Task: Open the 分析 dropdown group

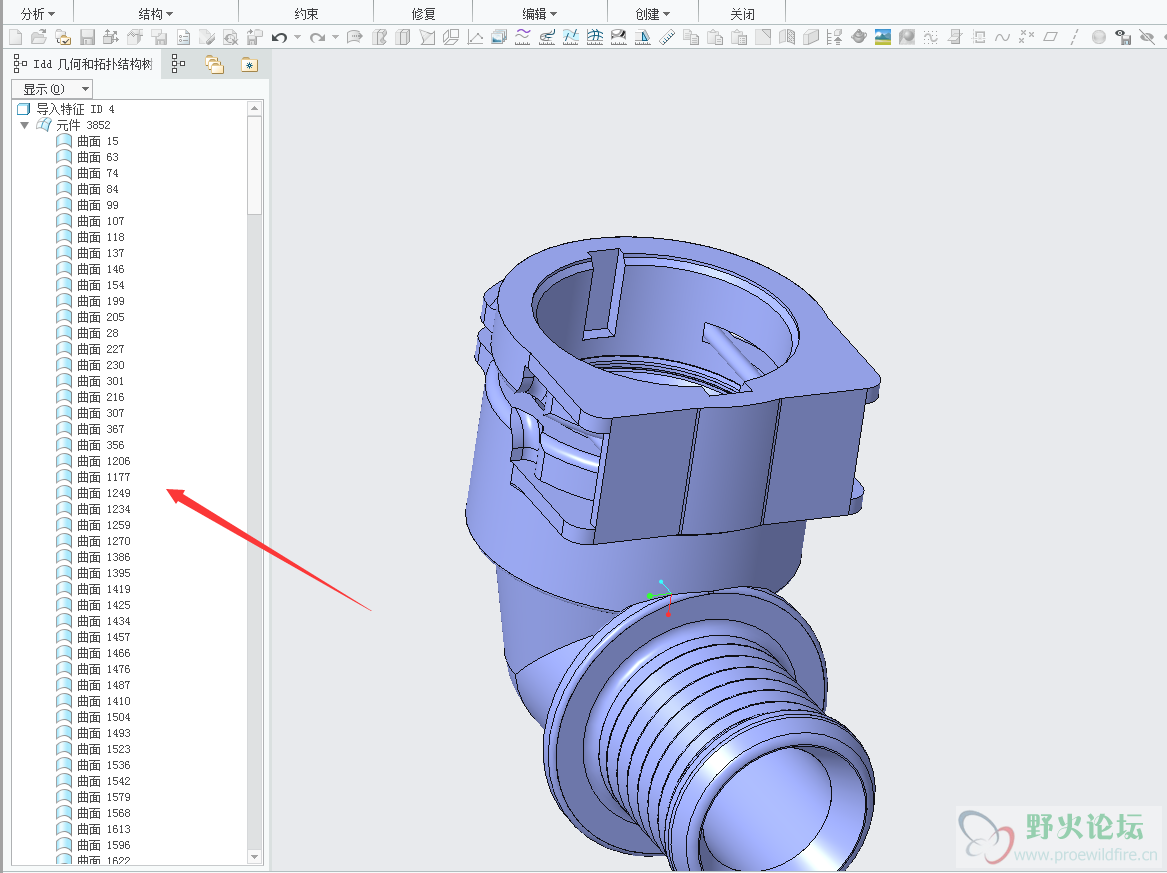Action: pos(37,13)
